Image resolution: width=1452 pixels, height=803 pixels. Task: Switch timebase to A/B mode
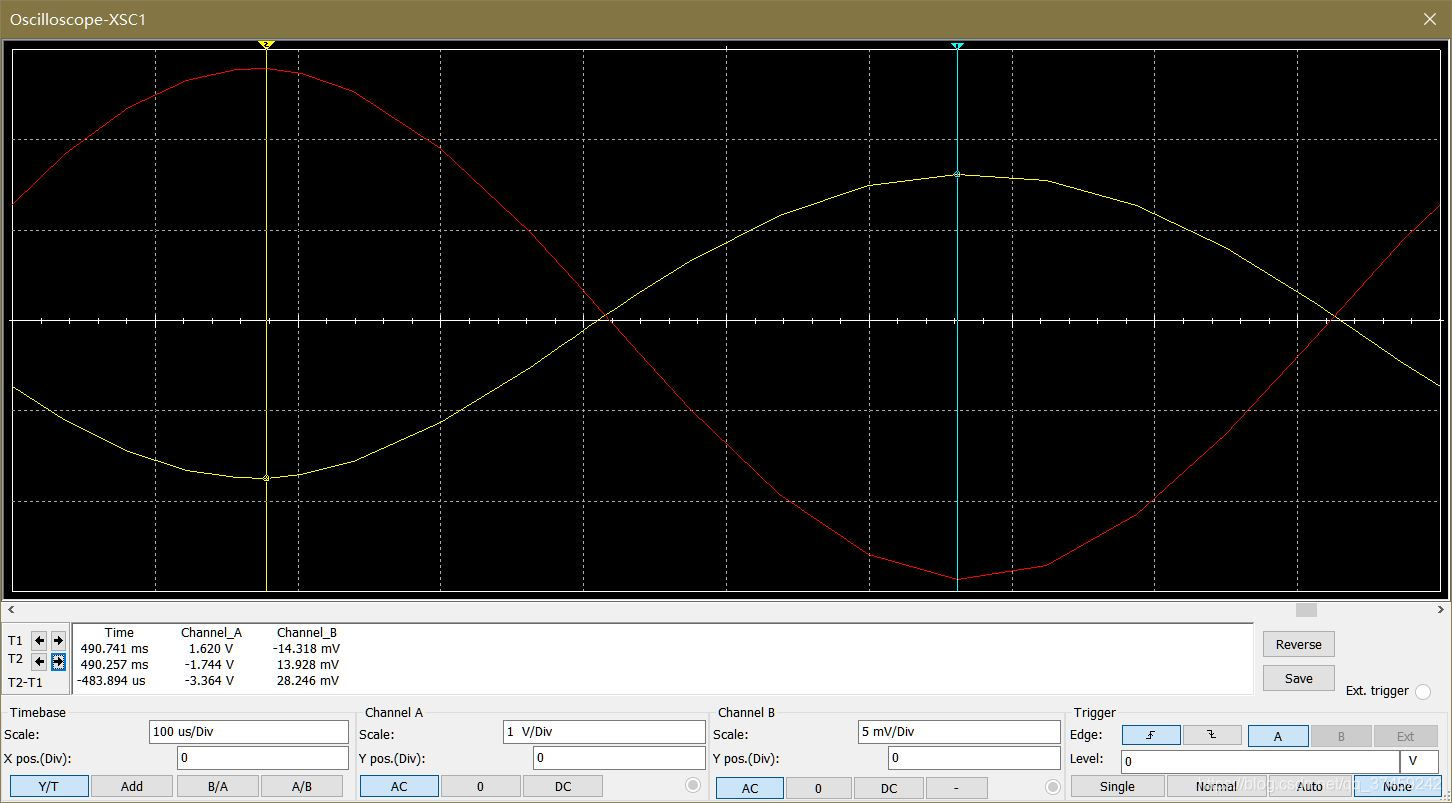301,786
